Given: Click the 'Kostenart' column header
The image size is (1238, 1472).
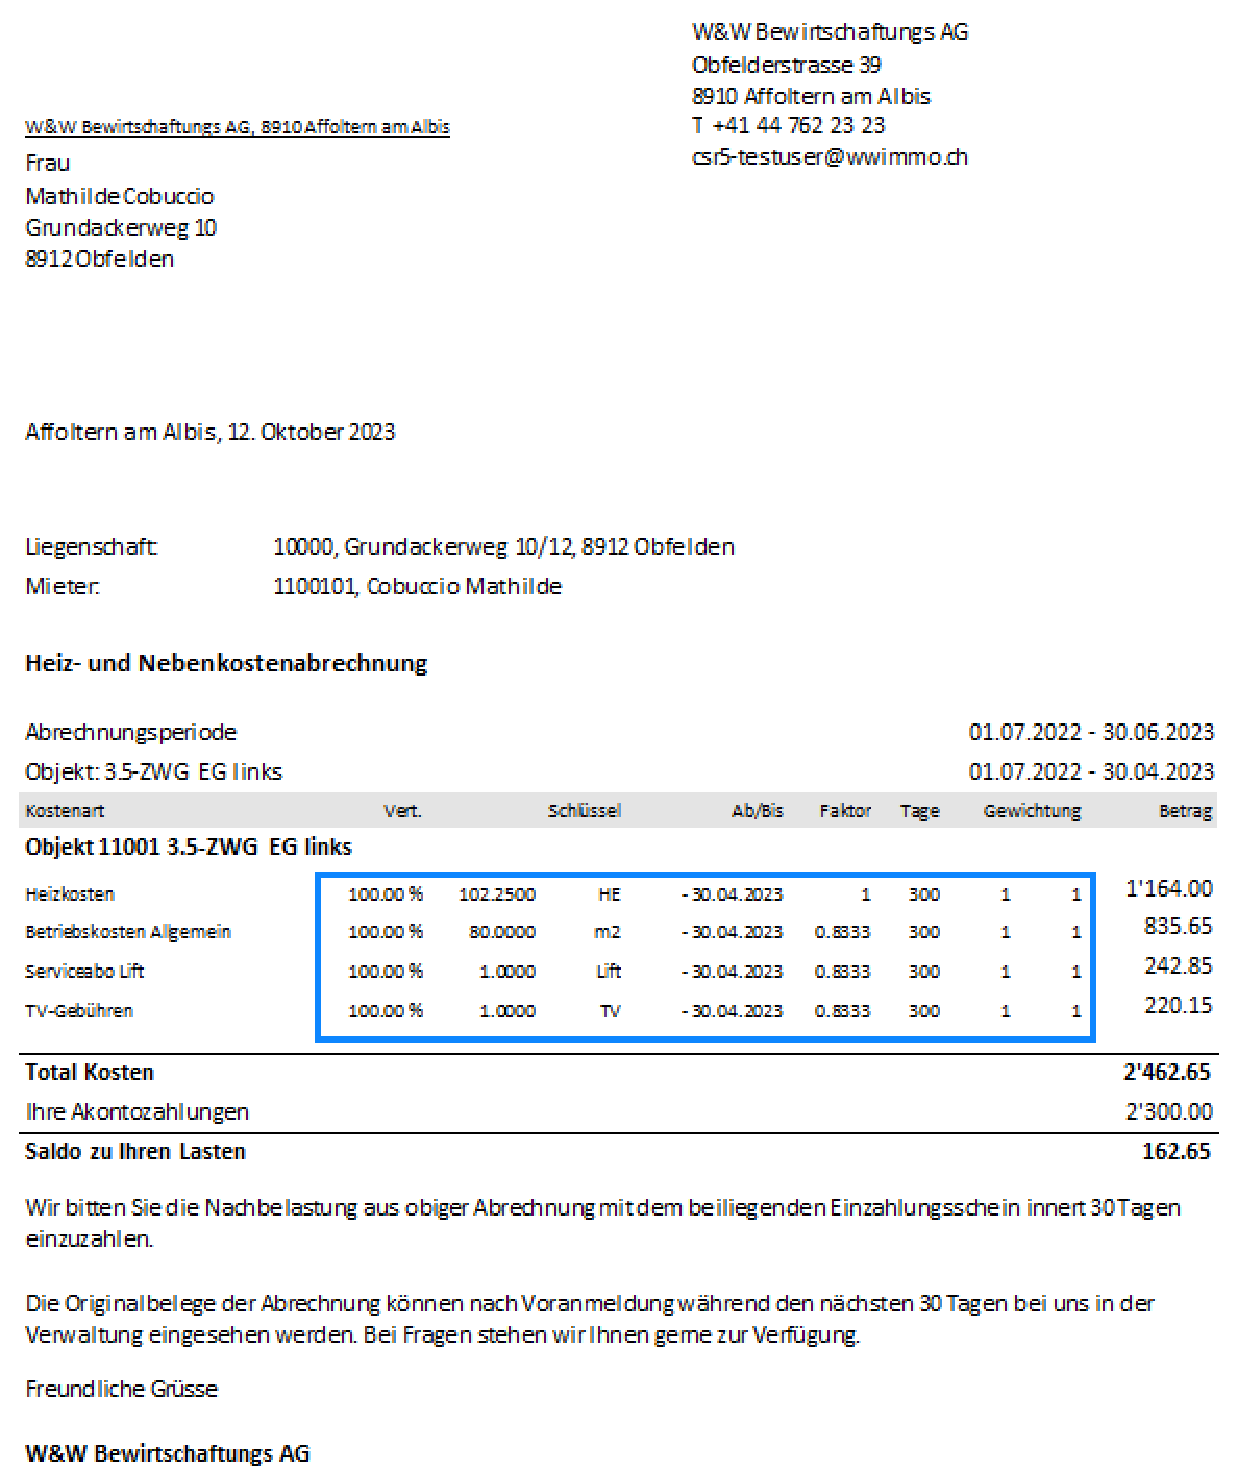Looking at the screenshot, I should tap(65, 811).
